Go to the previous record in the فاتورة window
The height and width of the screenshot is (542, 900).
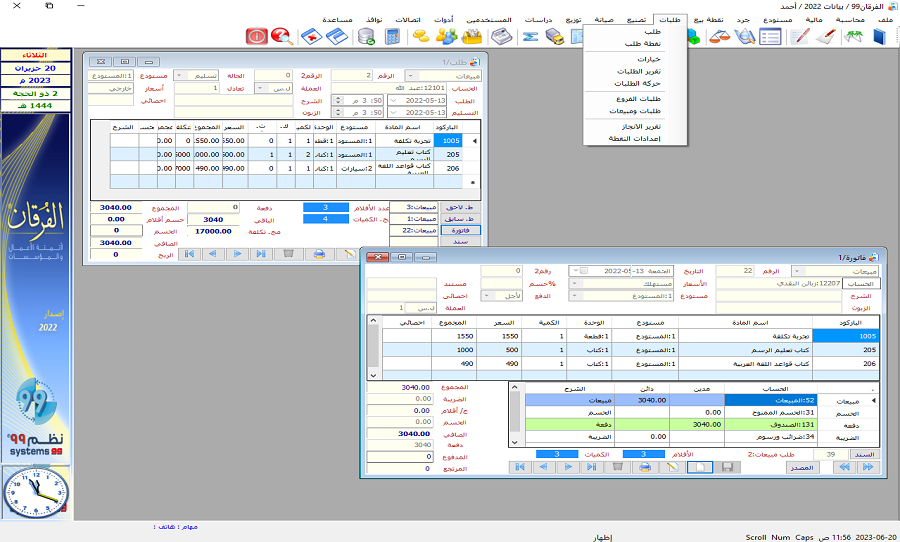coord(544,467)
